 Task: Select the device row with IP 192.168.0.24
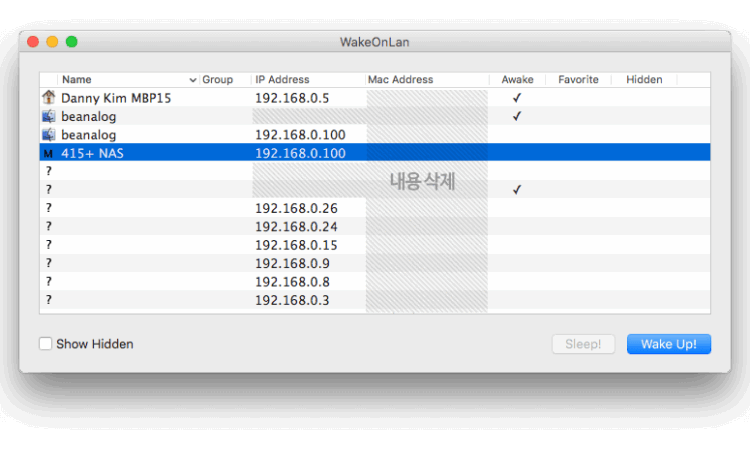[282, 227]
